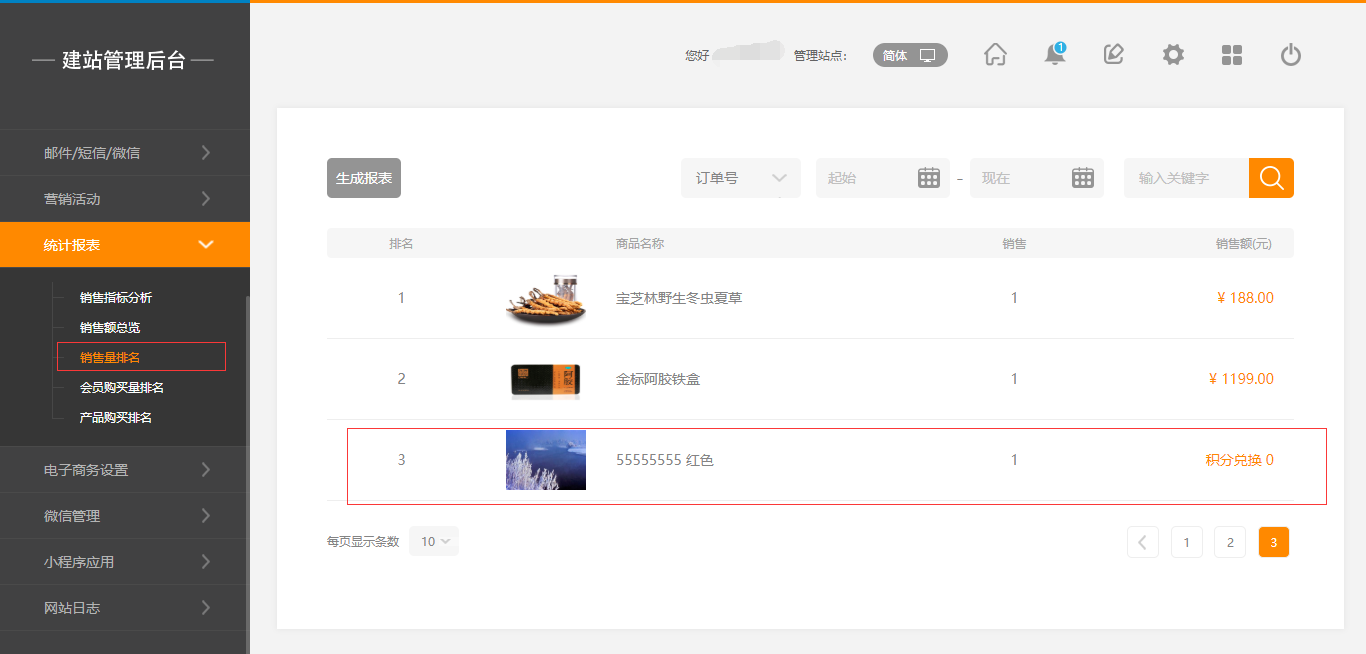The image size is (1366, 654).
Task: Click the 输入关键字 search input field
Action: (x=1185, y=178)
